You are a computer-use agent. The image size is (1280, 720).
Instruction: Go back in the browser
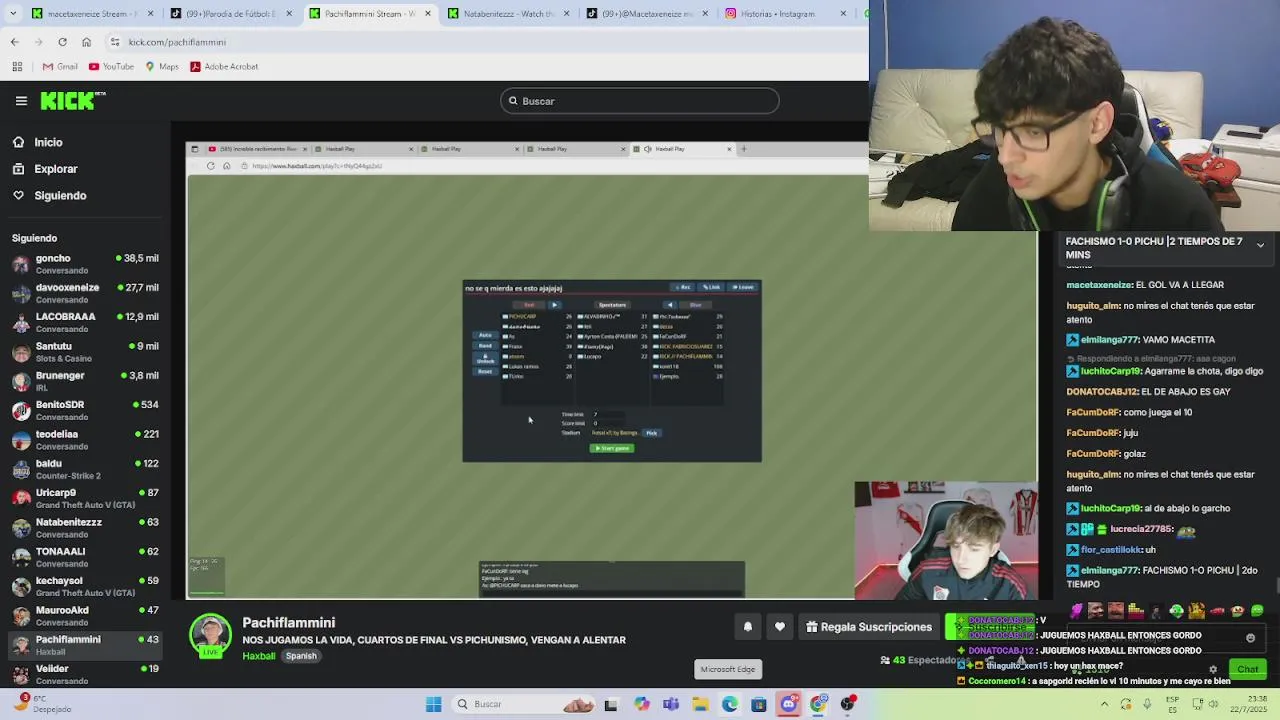point(15,42)
